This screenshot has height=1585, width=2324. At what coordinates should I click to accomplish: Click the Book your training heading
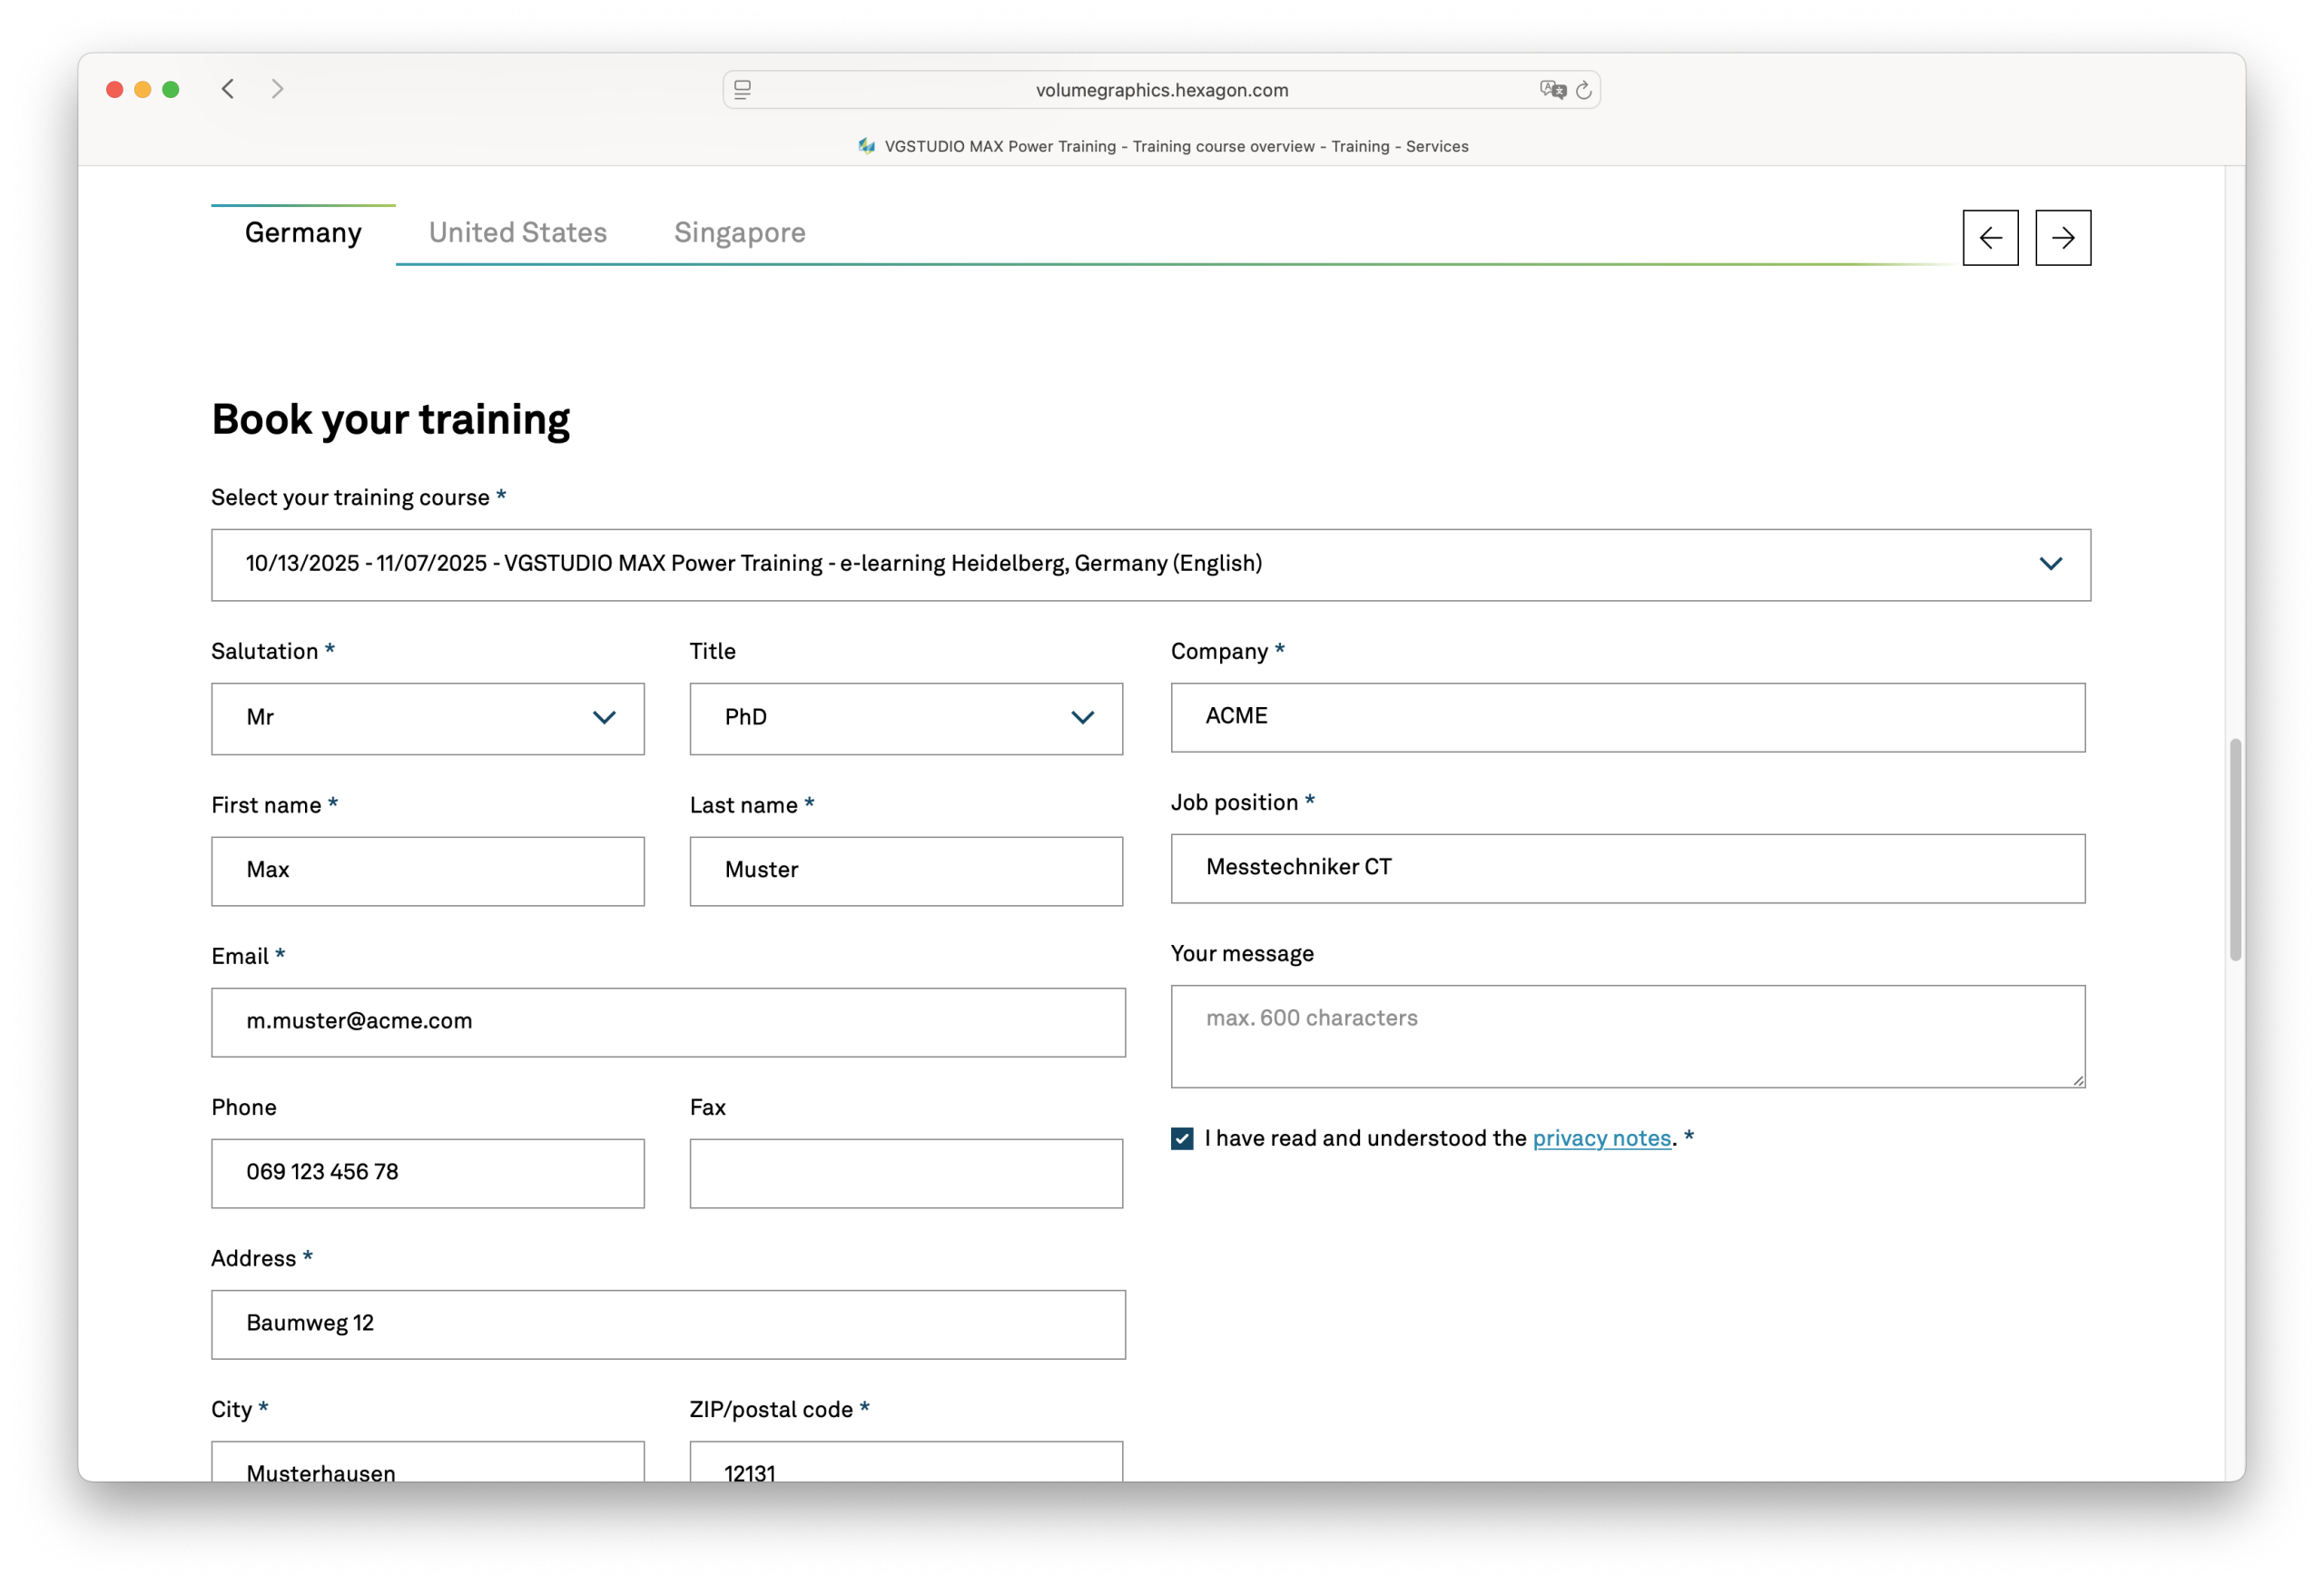pyautogui.click(x=391, y=420)
